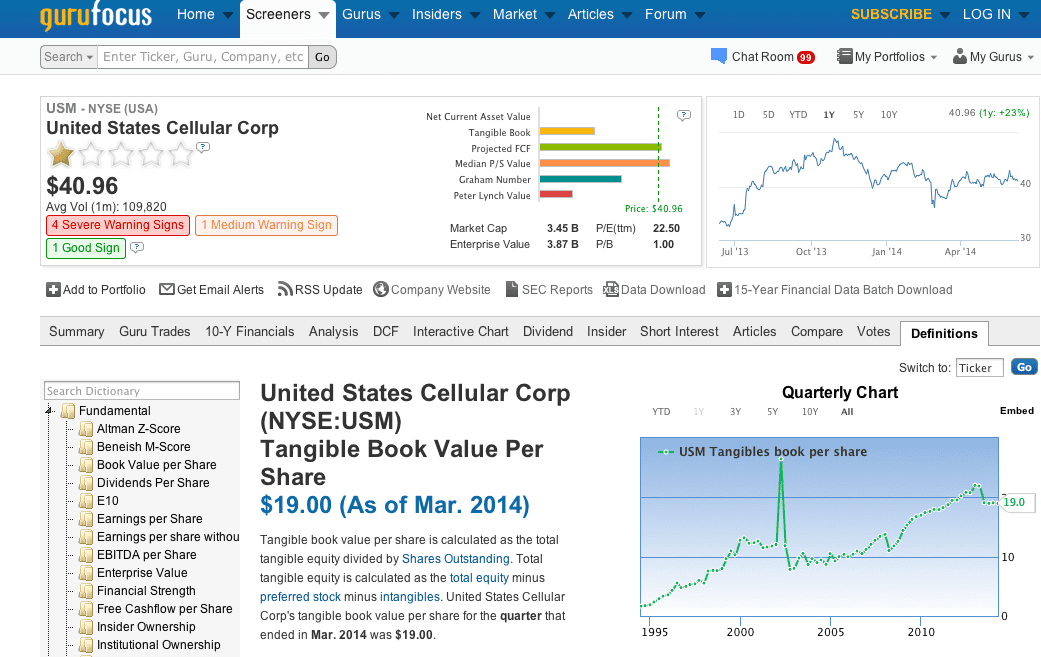This screenshot has width=1041, height=657.
Task: Click the E10 folder icon
Action: (86, 500)
